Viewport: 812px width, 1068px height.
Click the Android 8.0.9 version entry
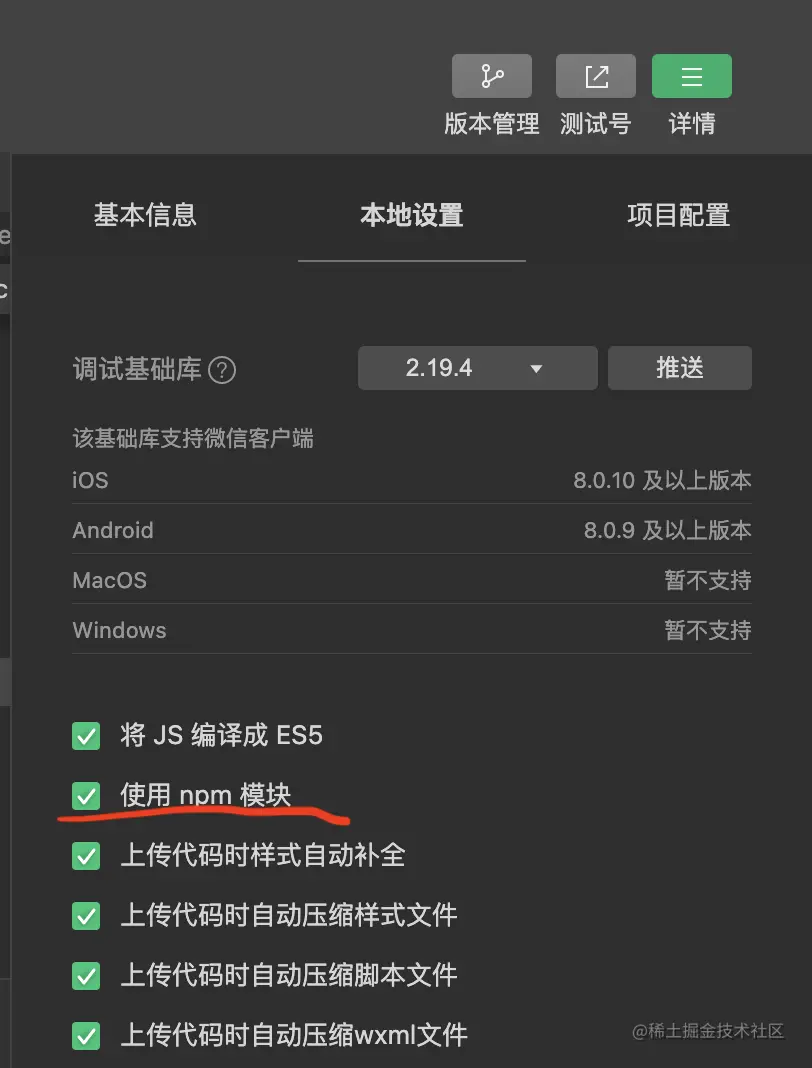tap(410, 530)
